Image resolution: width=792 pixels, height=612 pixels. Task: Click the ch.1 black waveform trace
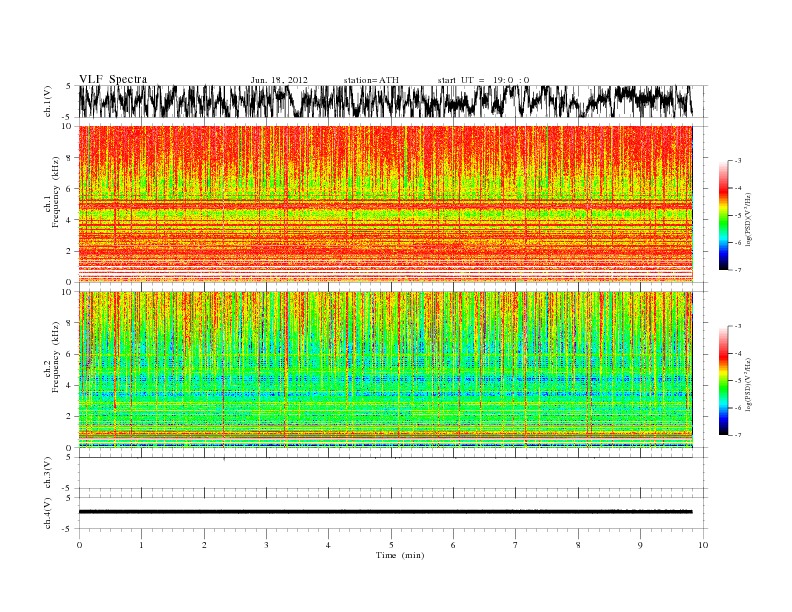pyautogui.click(x=386, y=101)
